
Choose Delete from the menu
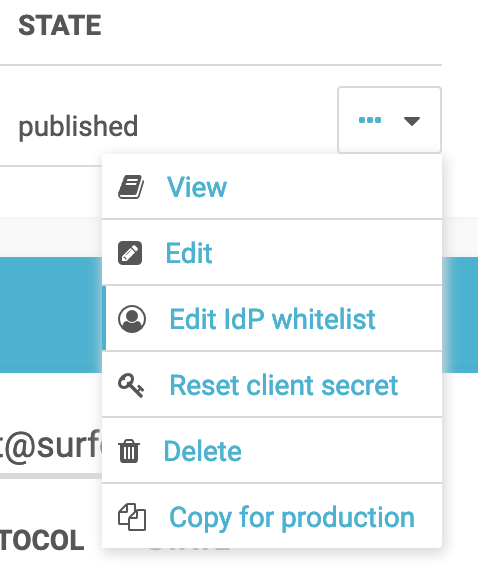[x=202, y=451]
